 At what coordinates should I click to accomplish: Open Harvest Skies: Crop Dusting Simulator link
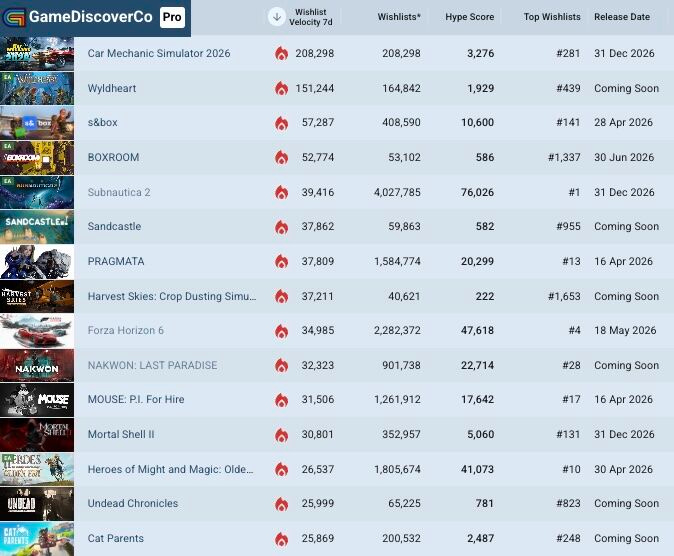pos(172,296)
